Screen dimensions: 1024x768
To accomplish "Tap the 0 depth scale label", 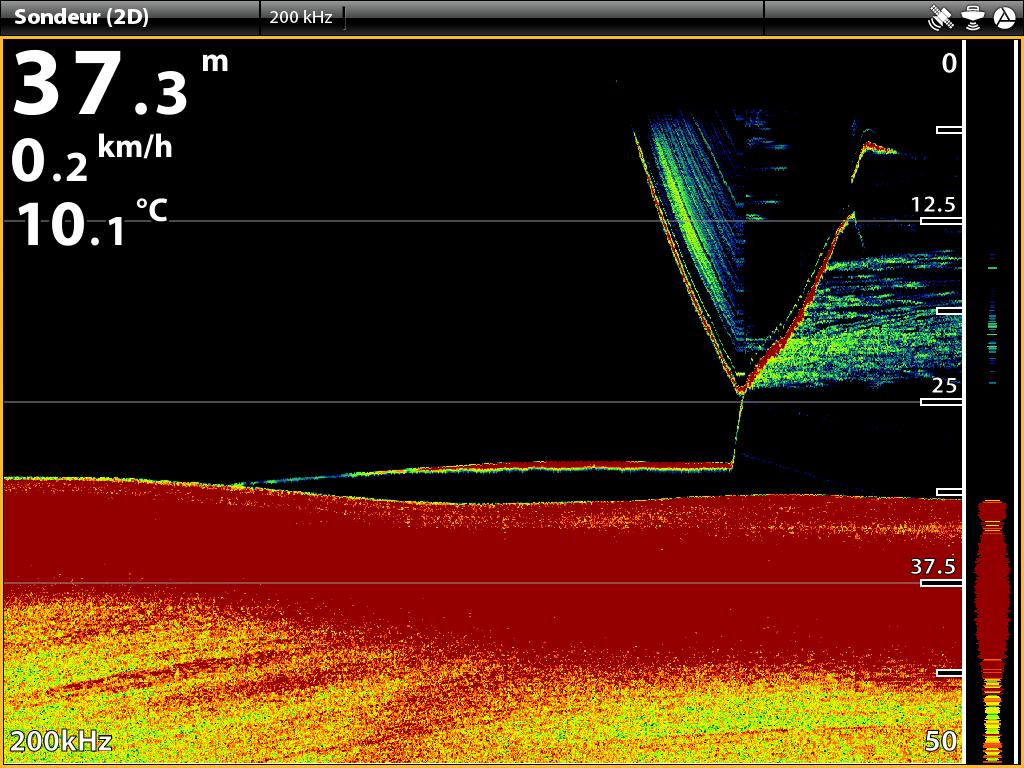I will [x=950, y=63].
